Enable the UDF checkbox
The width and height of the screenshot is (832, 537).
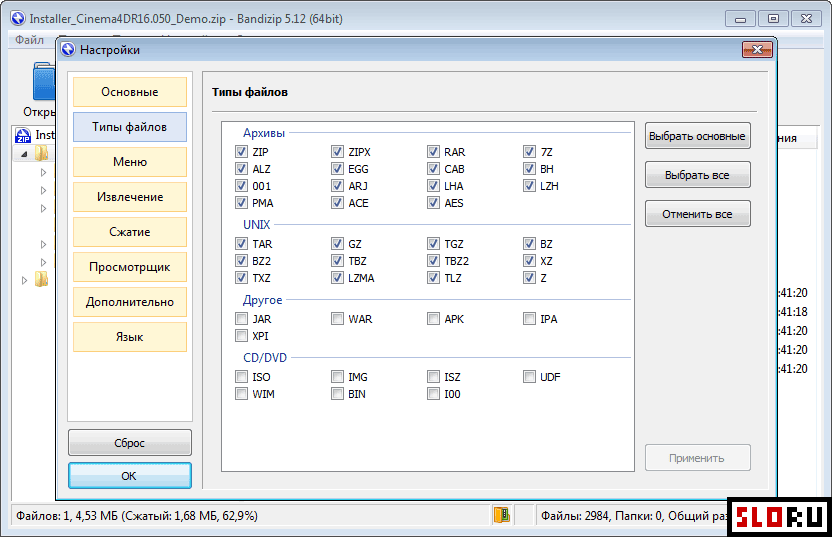pos(530,377)
